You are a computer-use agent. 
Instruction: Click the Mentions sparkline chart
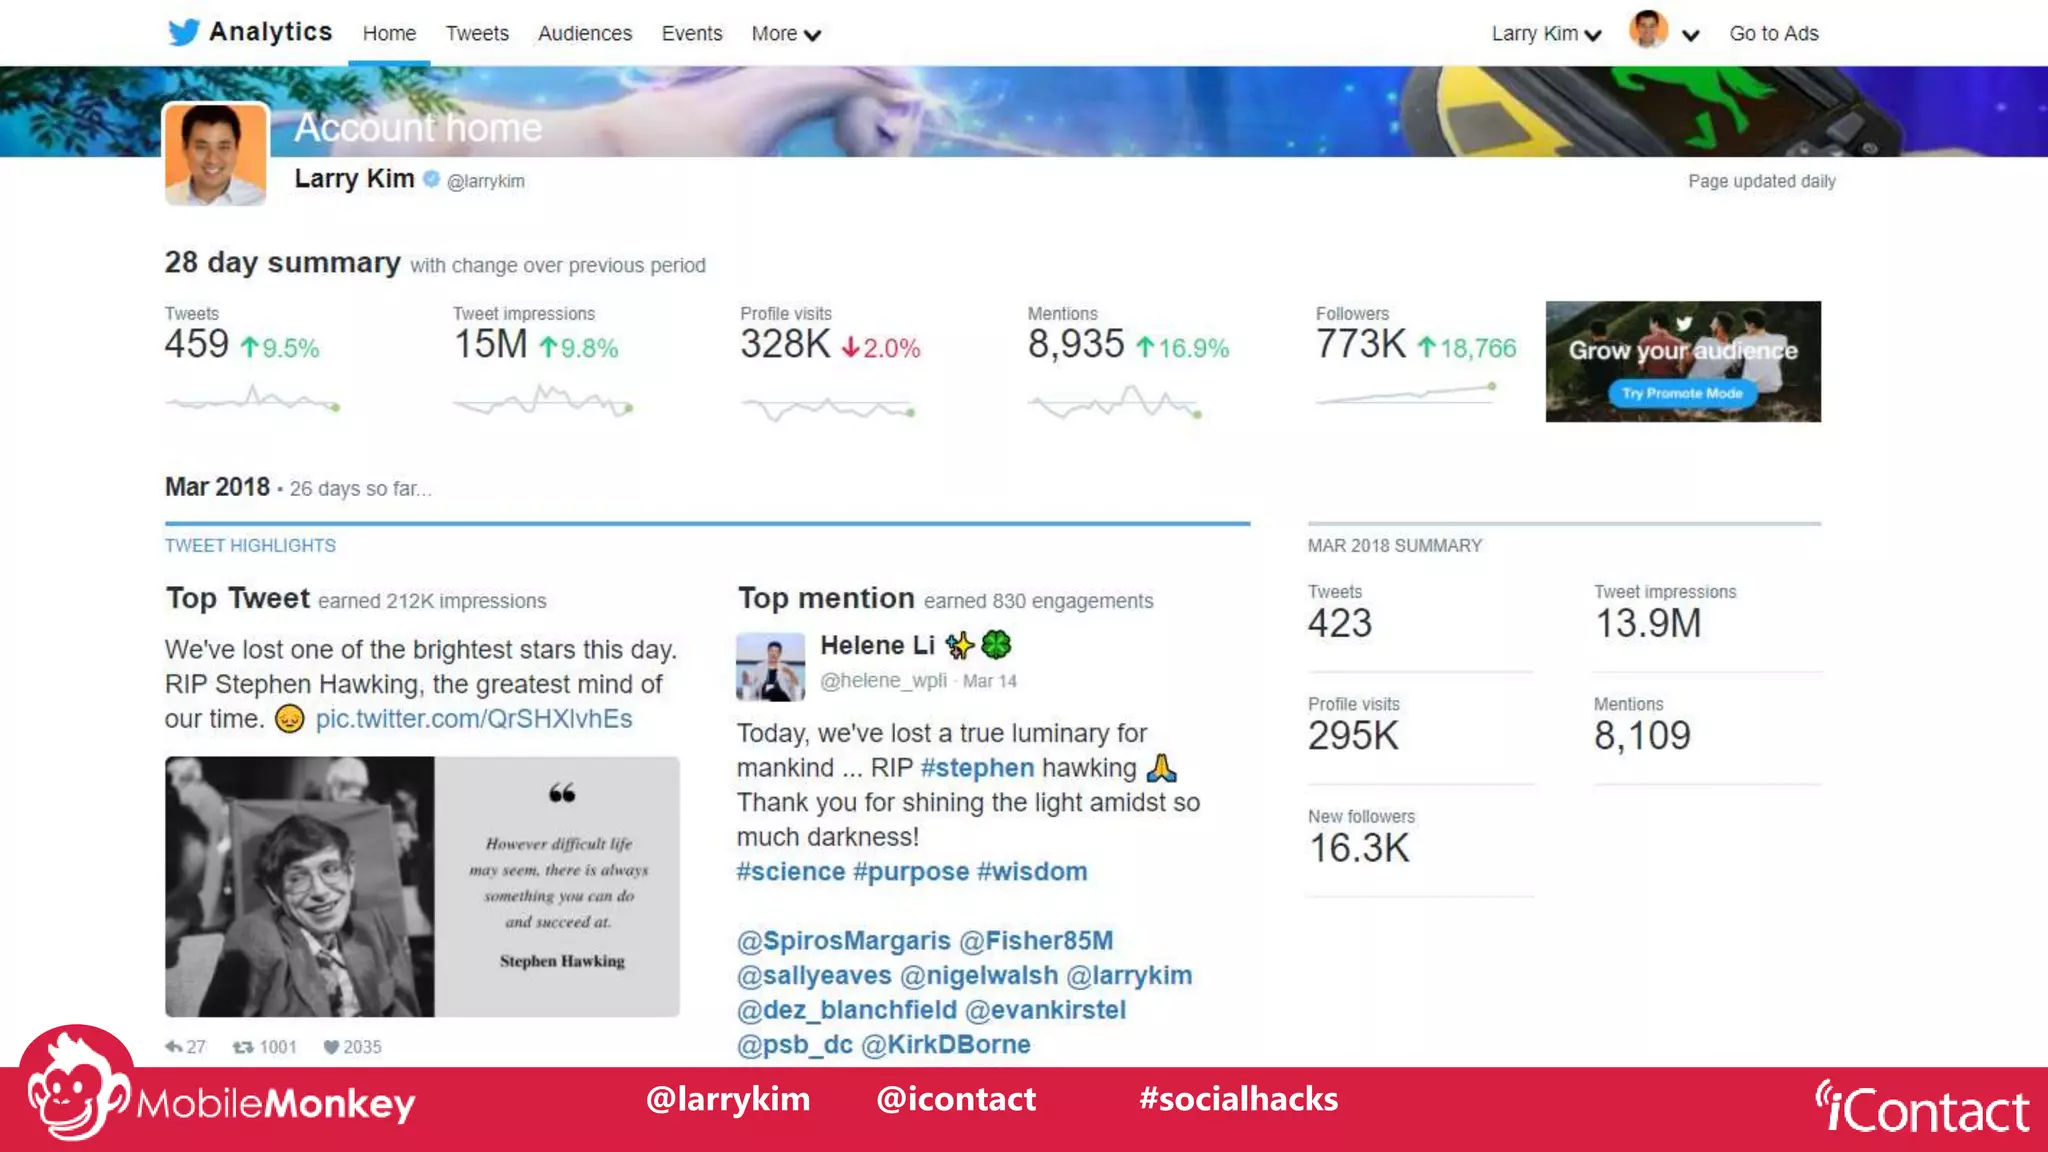click(1115, 403)
